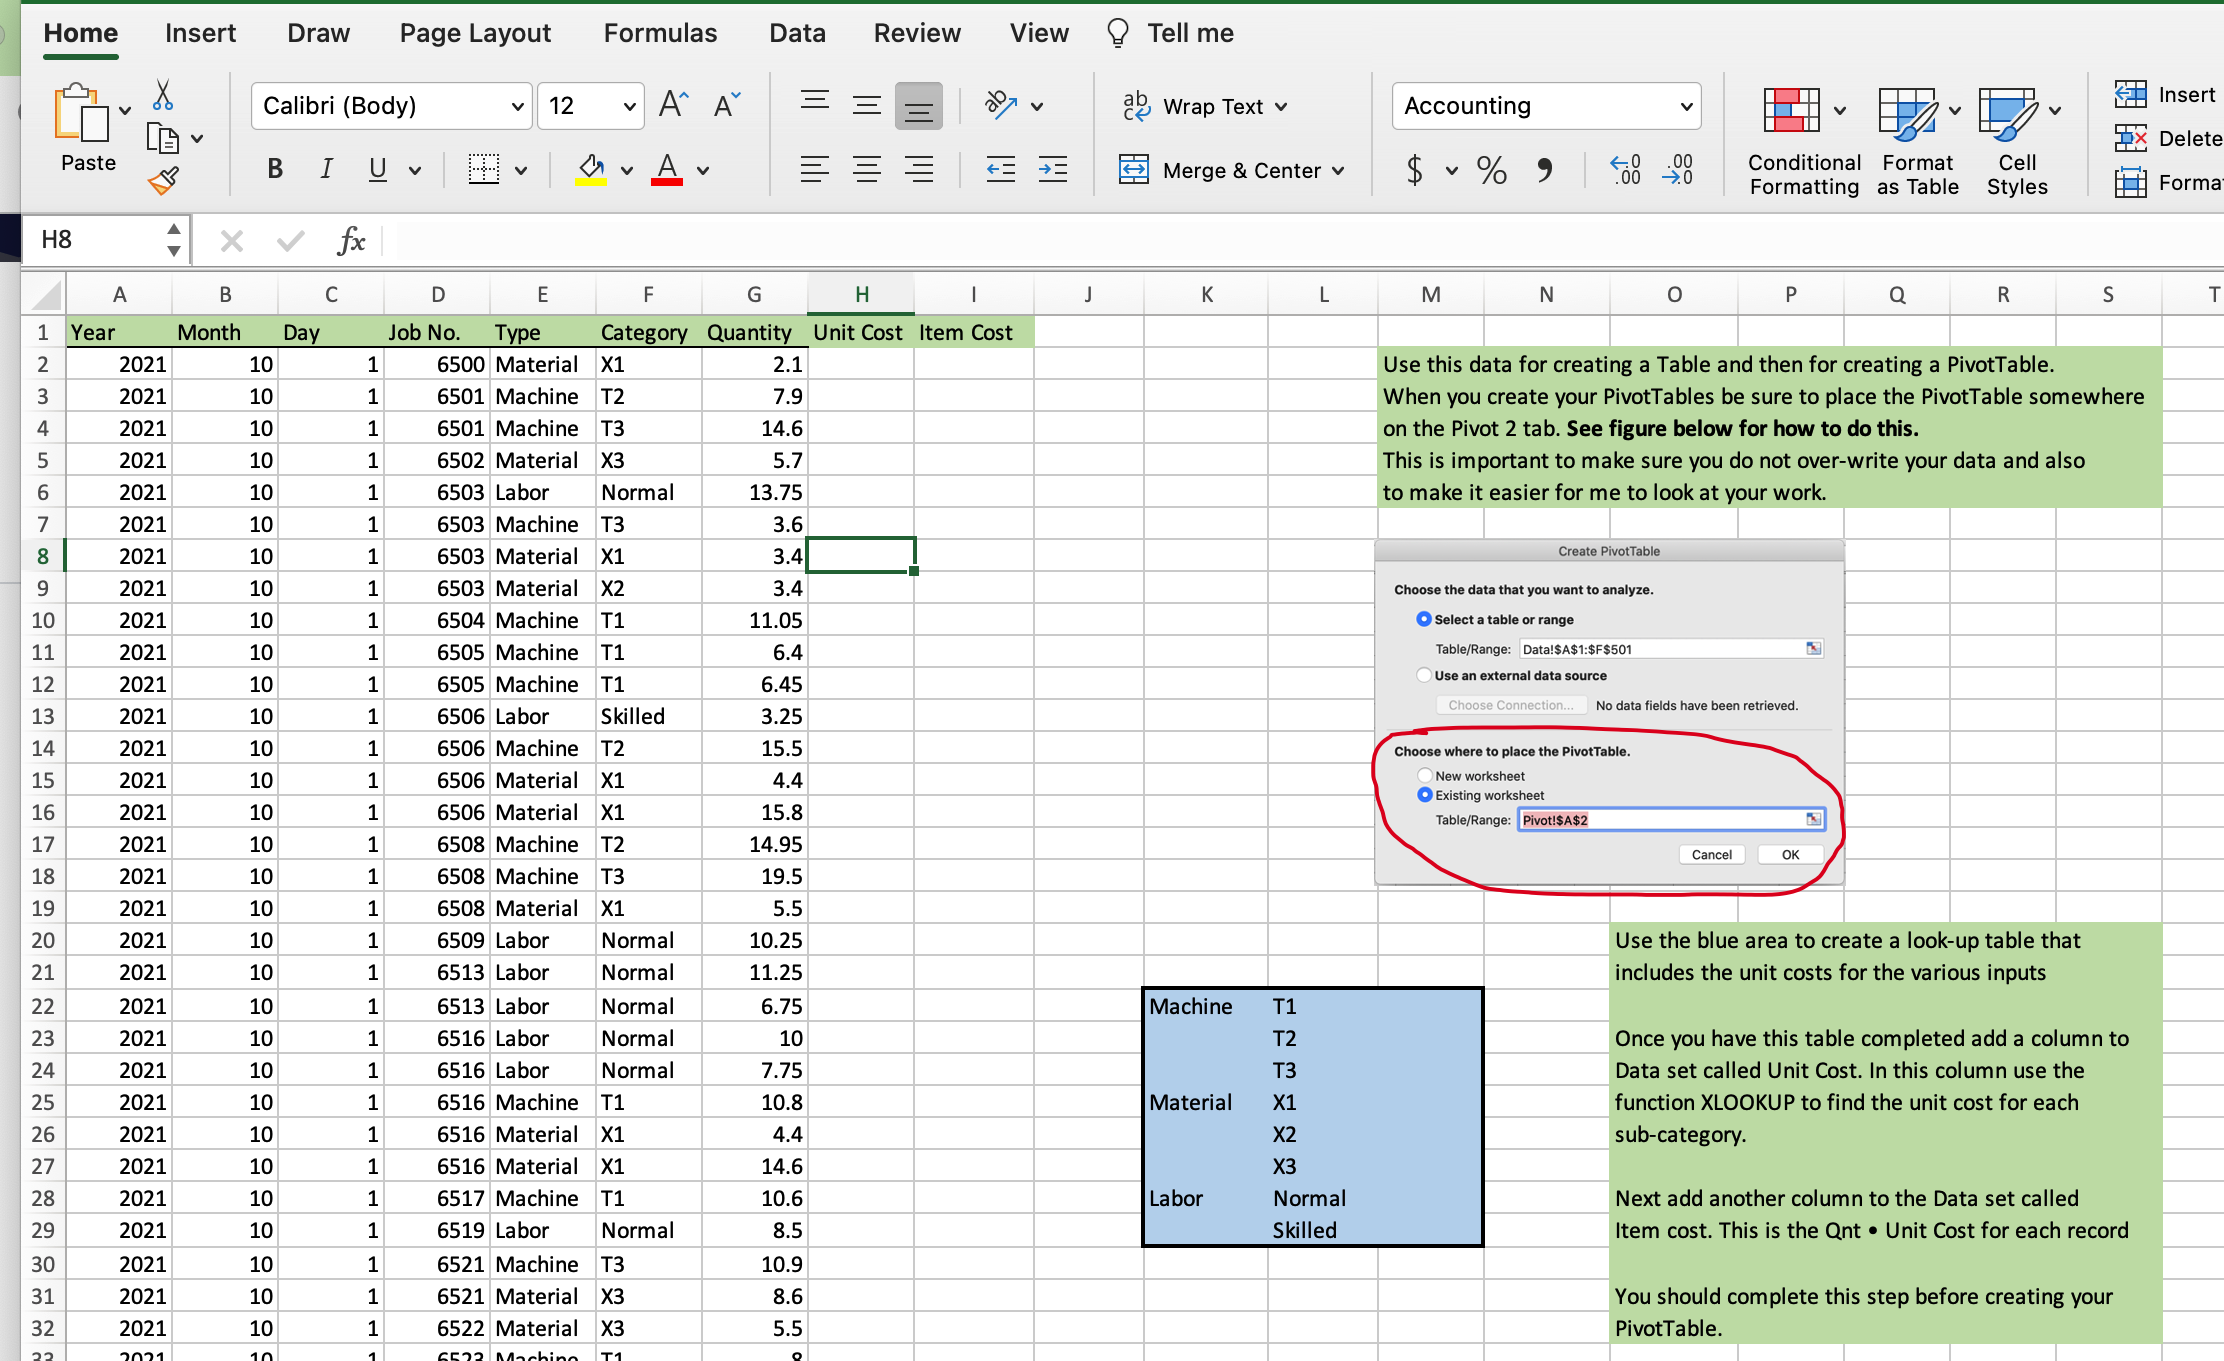
Task: Select the New worksheet radio button
Action: (x=1424, y=775)
